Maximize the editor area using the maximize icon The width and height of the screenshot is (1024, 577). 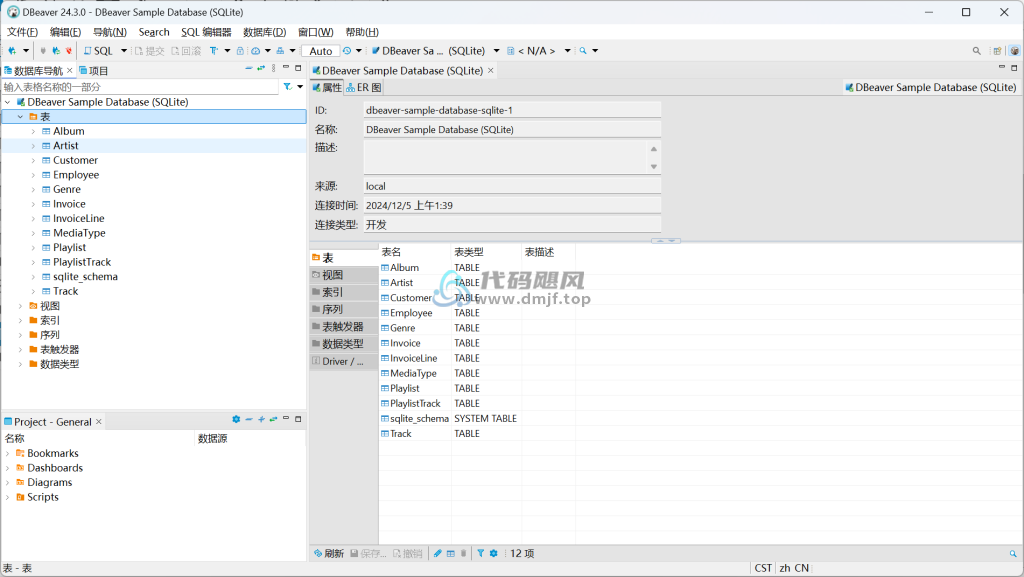coord(1014,68)
